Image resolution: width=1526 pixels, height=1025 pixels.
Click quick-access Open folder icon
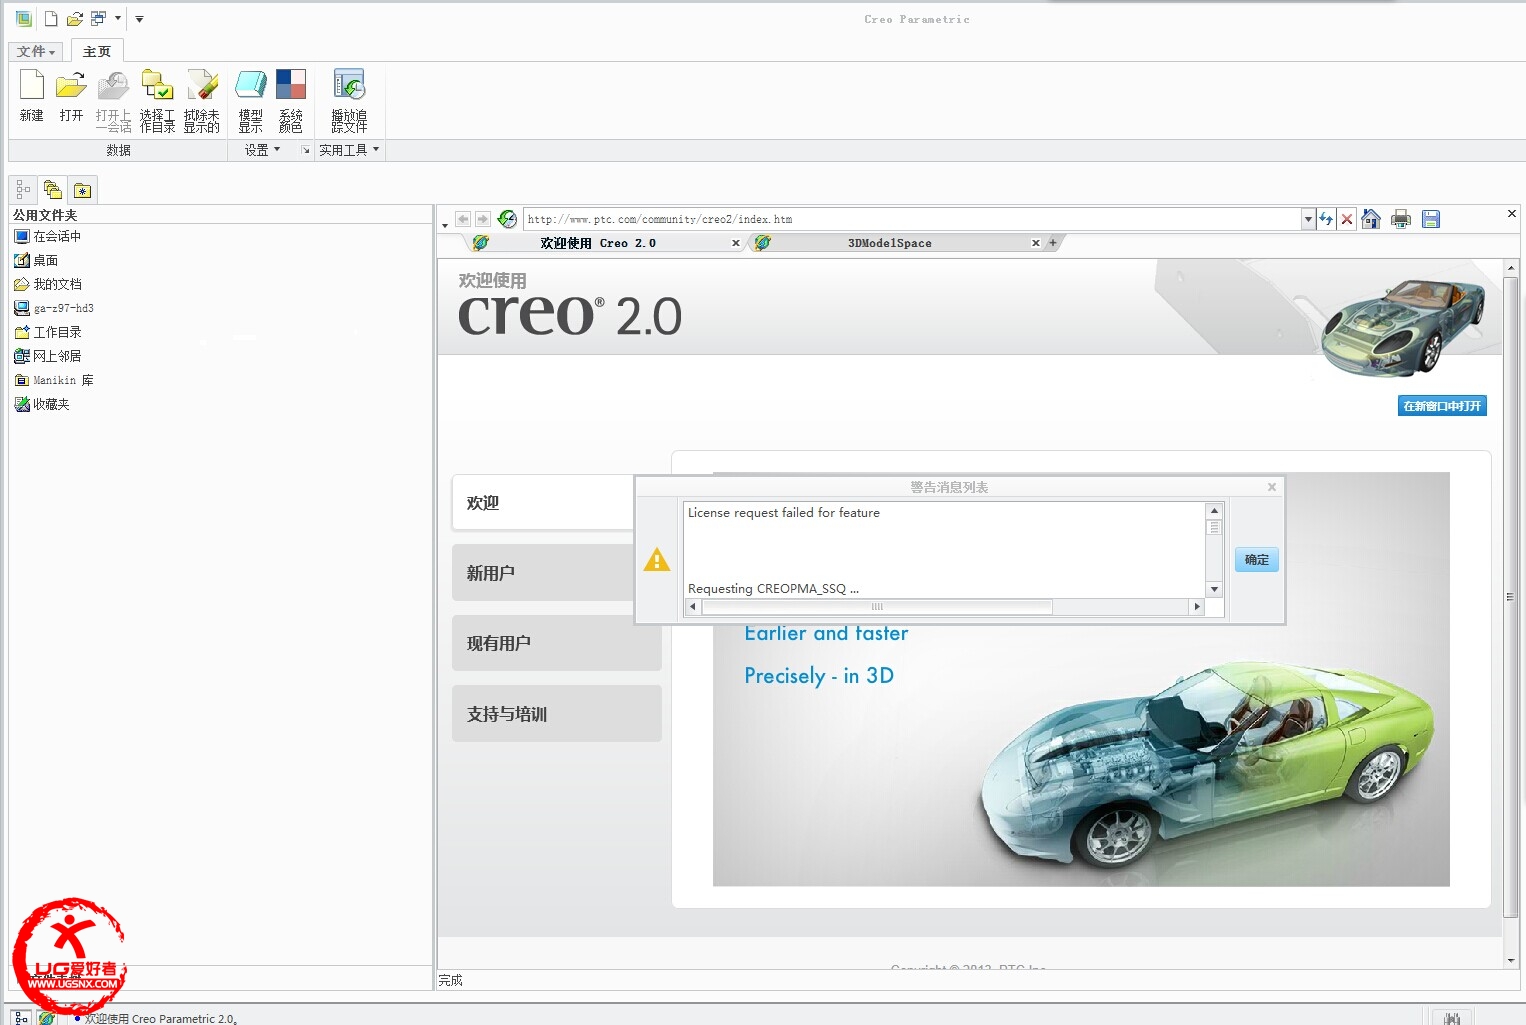(74, 18)
